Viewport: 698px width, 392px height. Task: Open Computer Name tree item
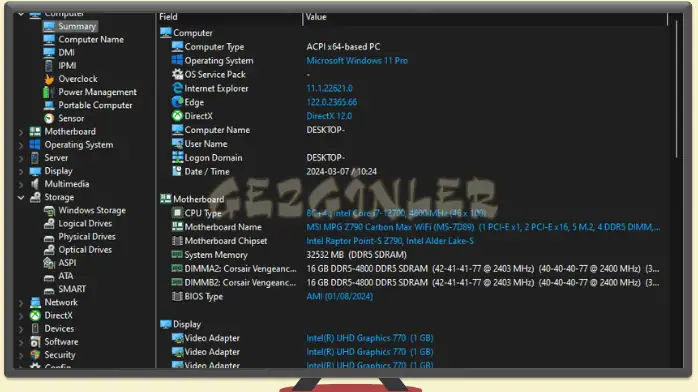pyautogui.click(x=91, y=40)
